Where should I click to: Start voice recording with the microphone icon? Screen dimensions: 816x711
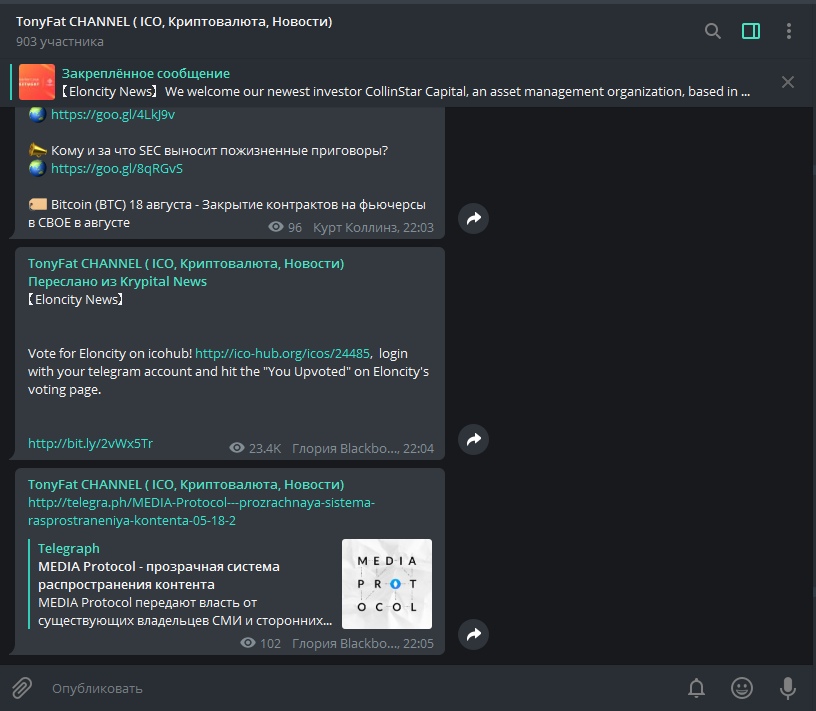point(787,688)
